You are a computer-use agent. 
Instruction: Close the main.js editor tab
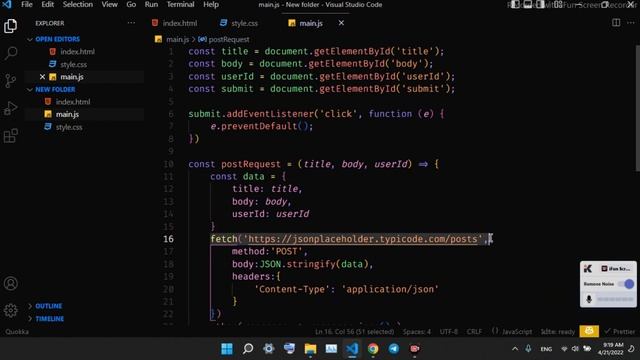click(x=341, y=23)
